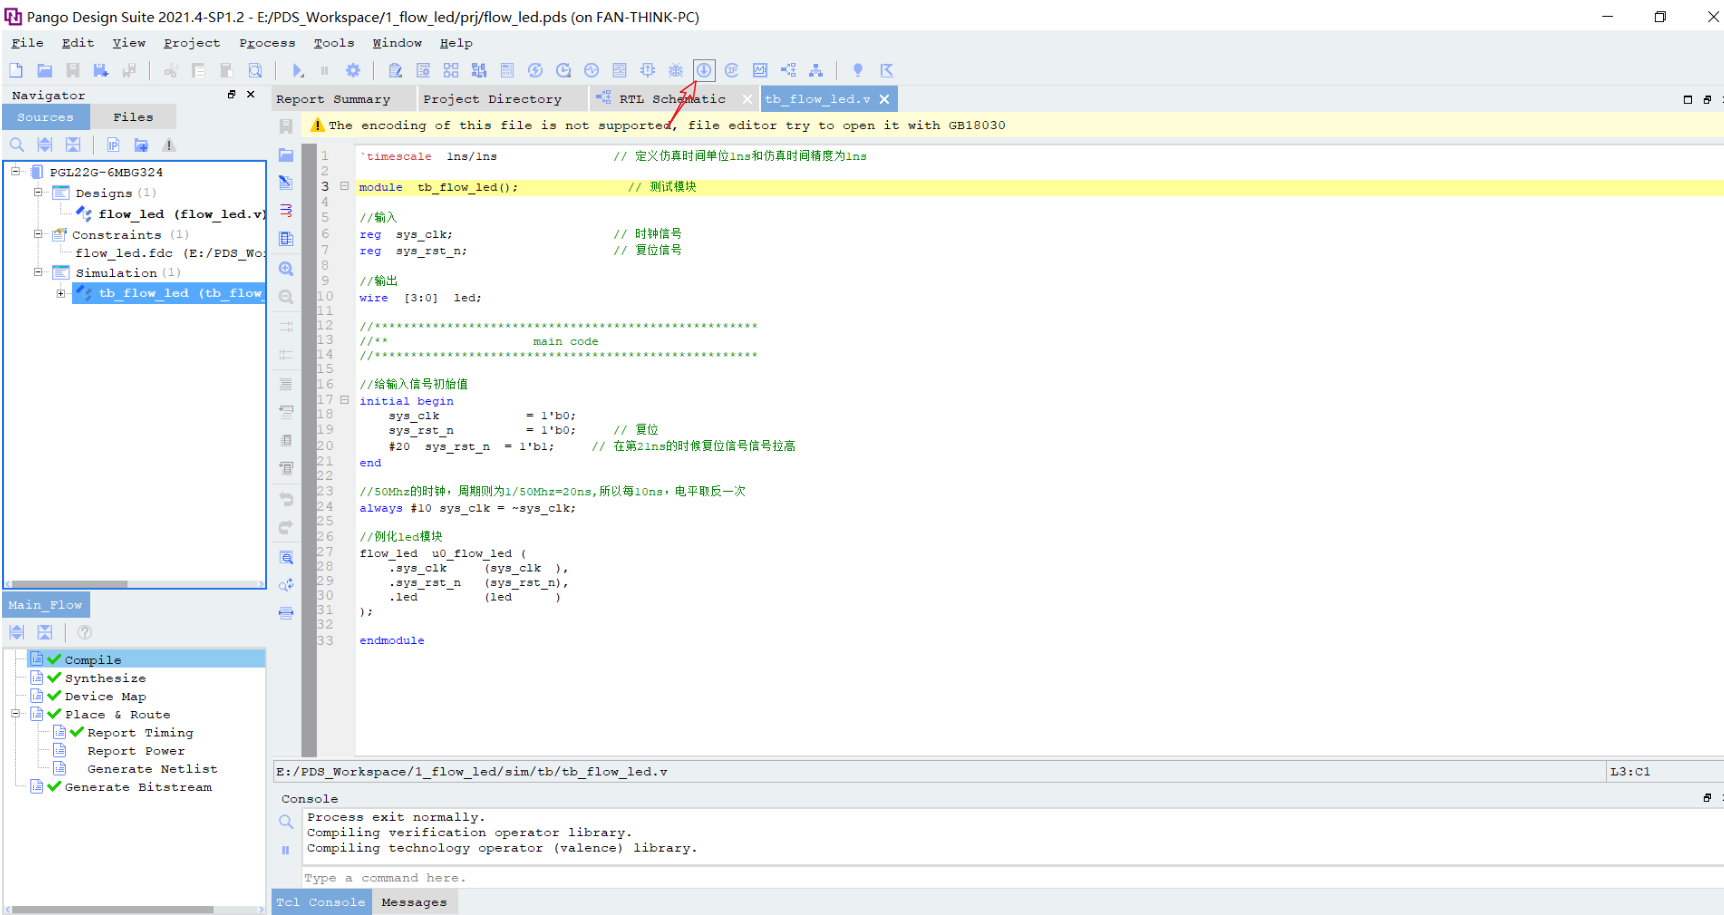Click the chip-shaped toolbar icon left of the bug icon
The width and height of the screenshot is (1724, 915).
click(x=648, y=70)
